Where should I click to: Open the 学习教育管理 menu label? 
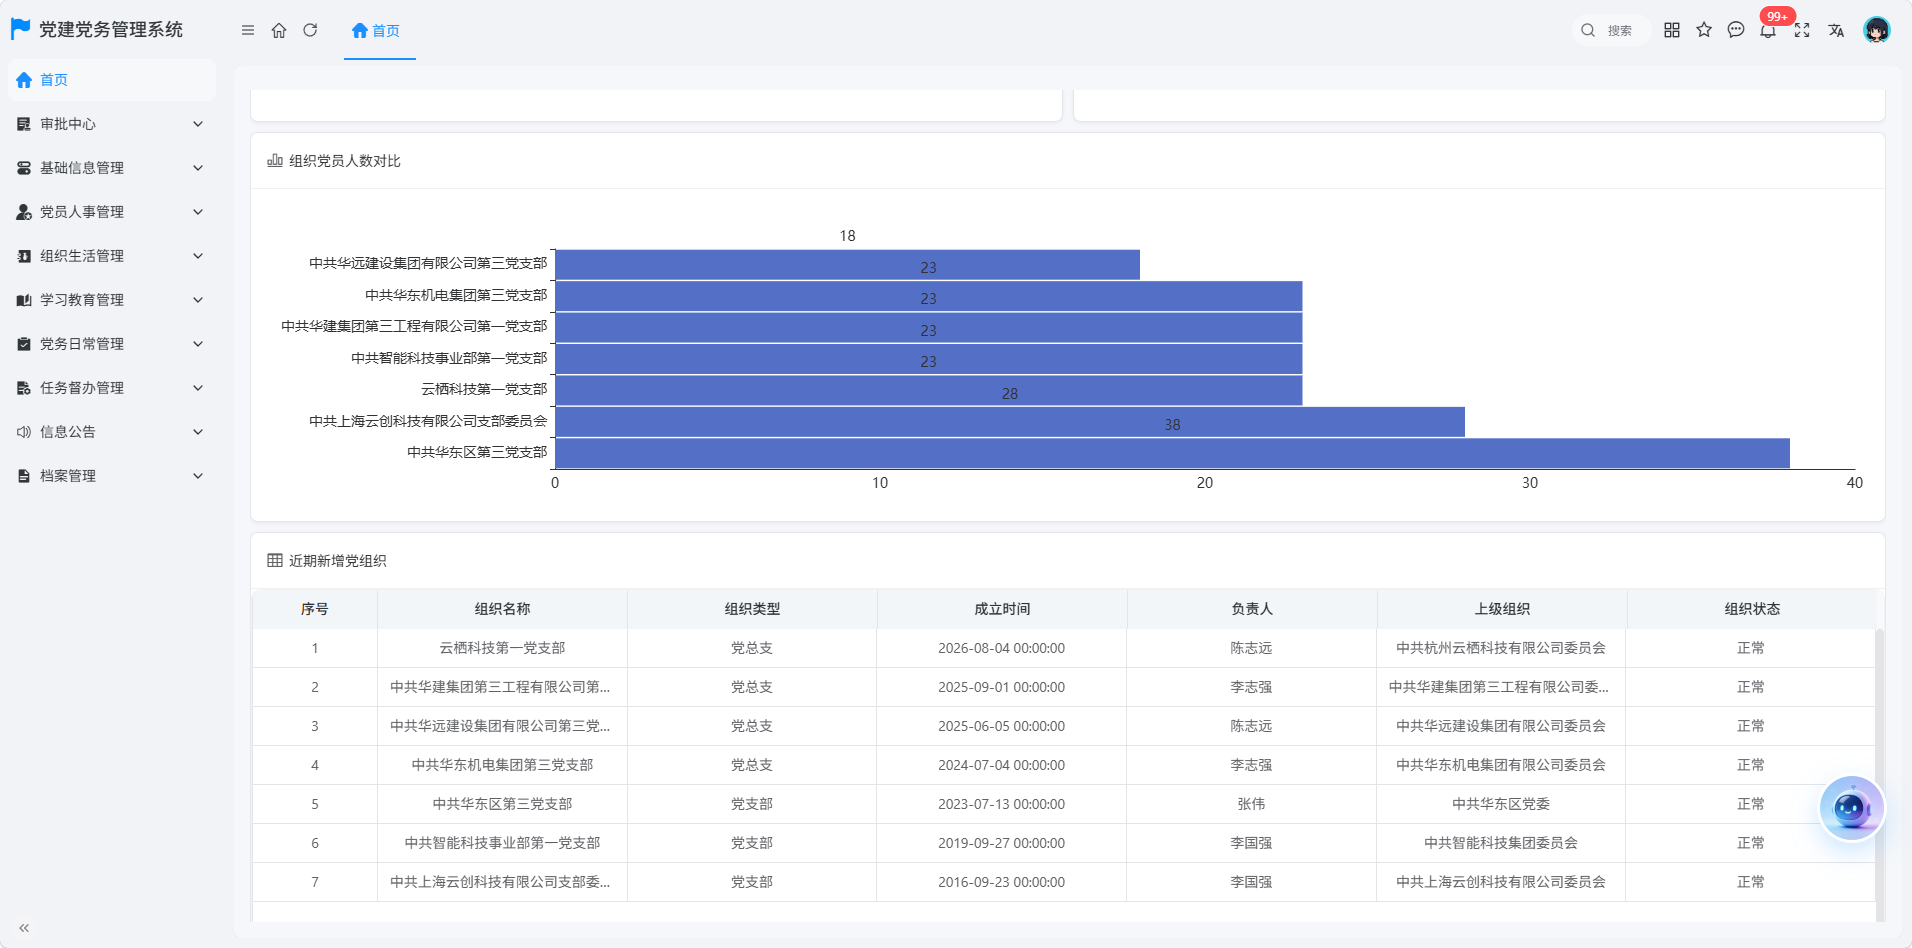pyautogui.click(x=82, y=300)
